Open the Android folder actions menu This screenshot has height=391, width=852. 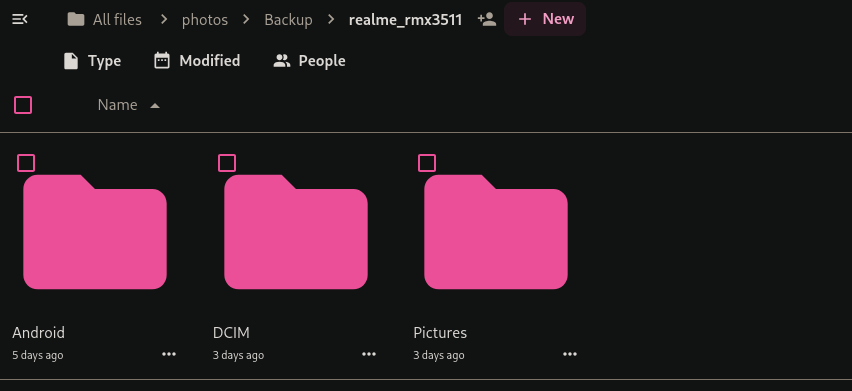point(169,354)
